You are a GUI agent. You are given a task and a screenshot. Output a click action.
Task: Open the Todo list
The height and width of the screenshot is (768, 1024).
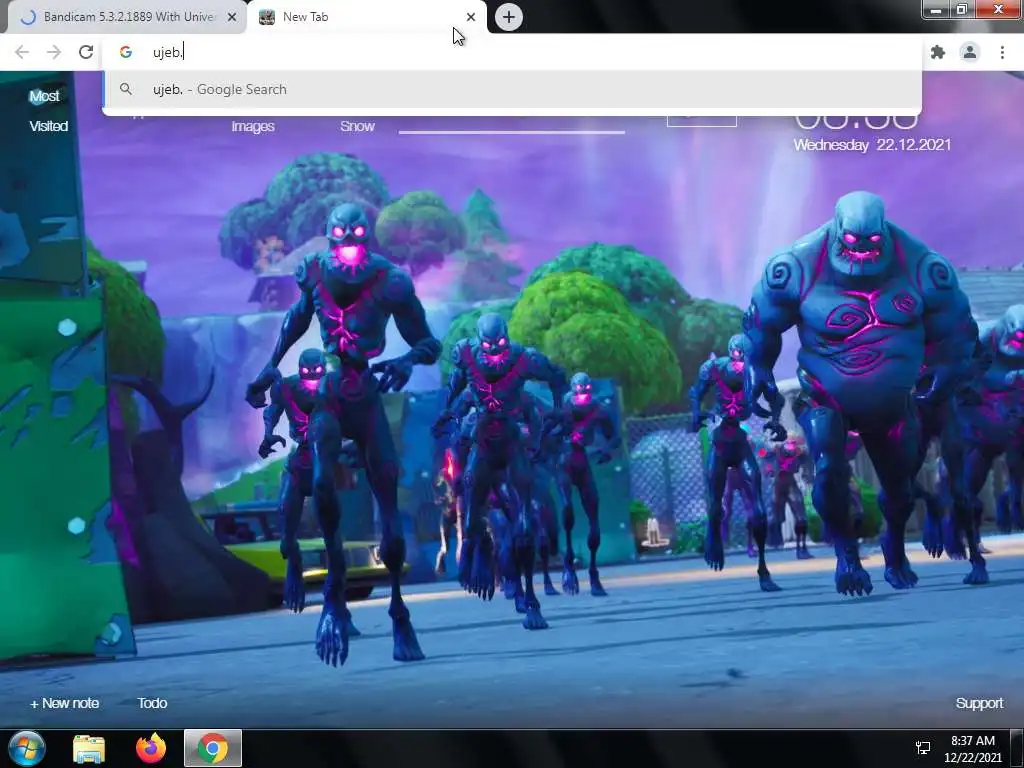(x=152, y=703)
